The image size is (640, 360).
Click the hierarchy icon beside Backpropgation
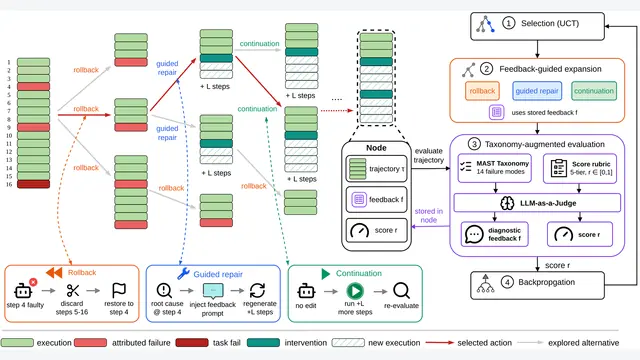click(x=485, y=284)
